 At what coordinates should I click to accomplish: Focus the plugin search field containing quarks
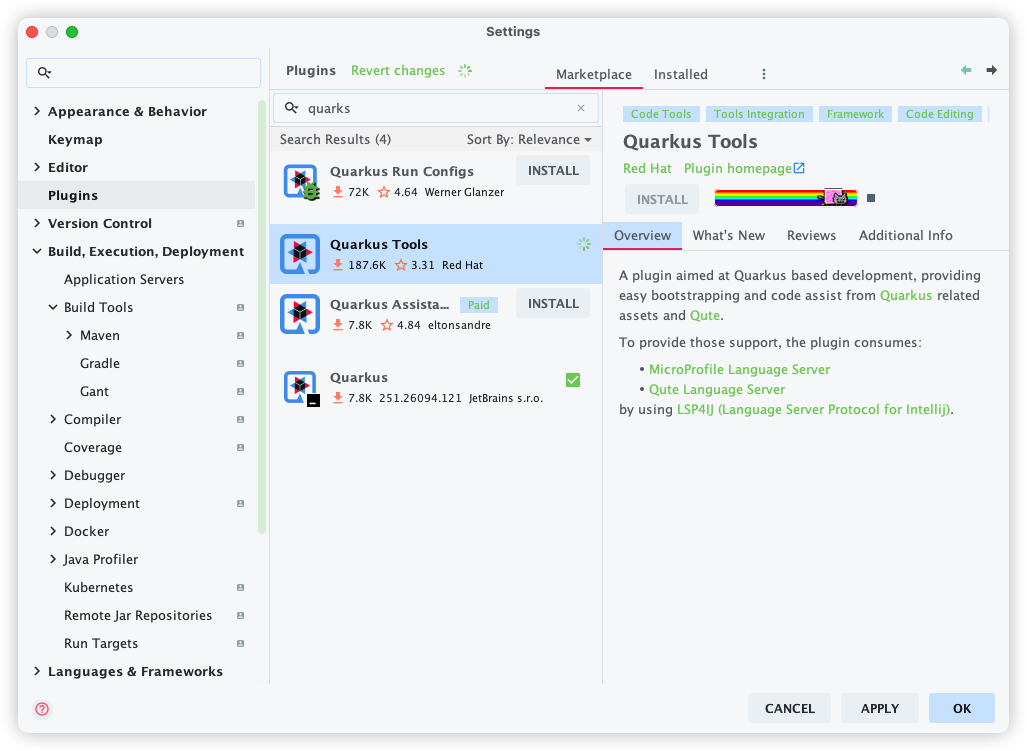click(436, 108)
